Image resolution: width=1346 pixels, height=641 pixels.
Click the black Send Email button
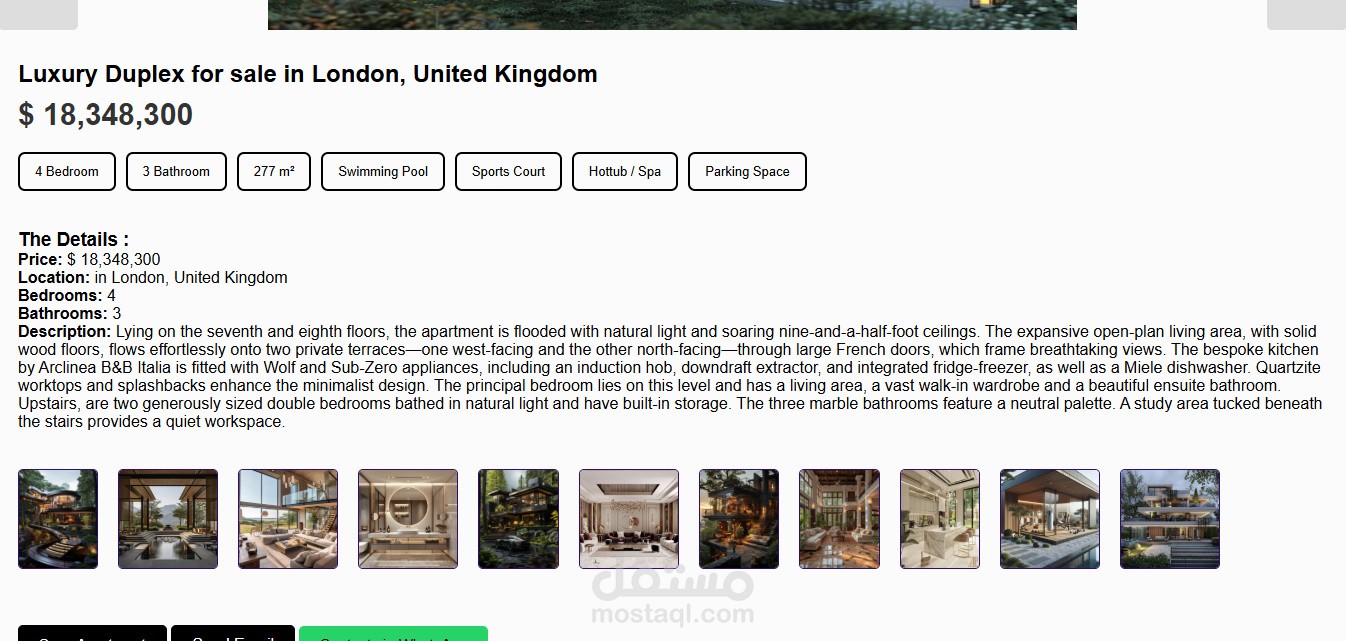click(x=233, y=634)
